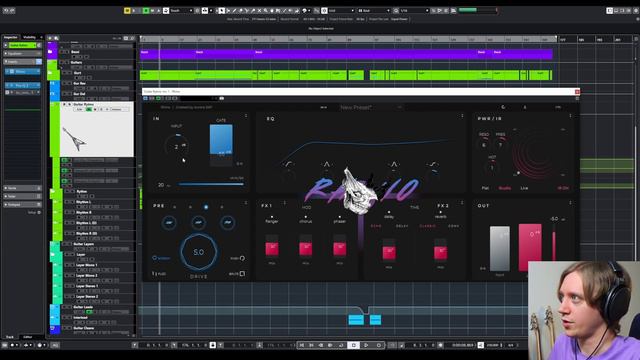
Task: Open the PWR/IR section three-dot menu
Action: click(570, 116)
